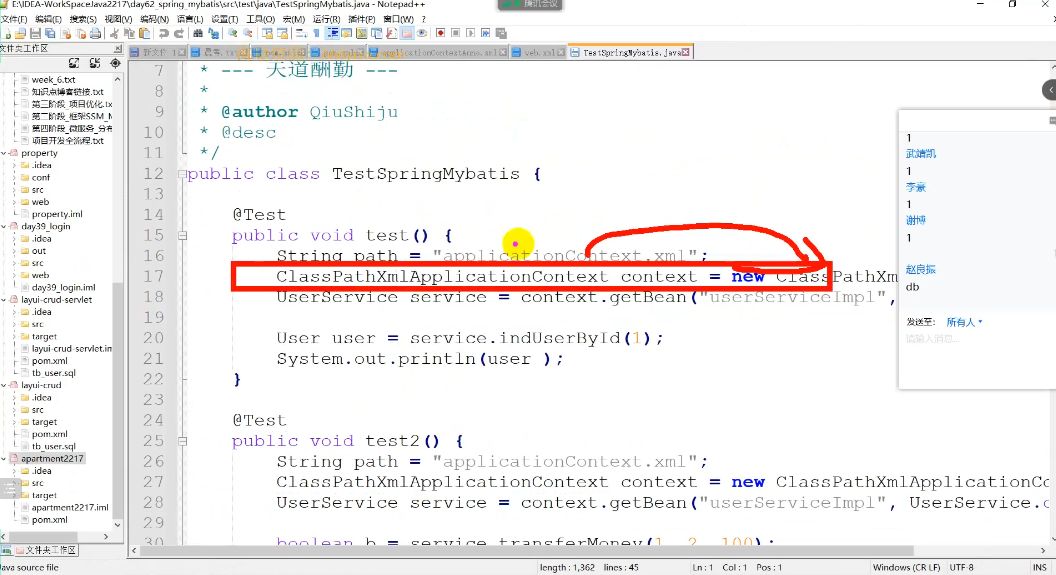Click the Undo arrow toolbar icon
The image size is (1056, 575).
click(x=164, y=34)
